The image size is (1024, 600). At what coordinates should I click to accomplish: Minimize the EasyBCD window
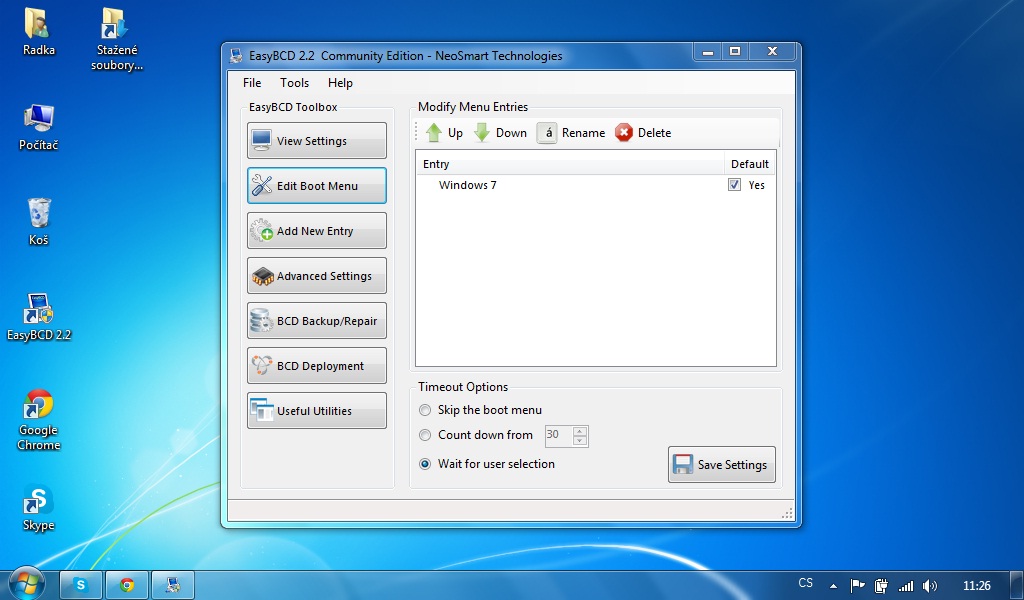click(708, 52)
